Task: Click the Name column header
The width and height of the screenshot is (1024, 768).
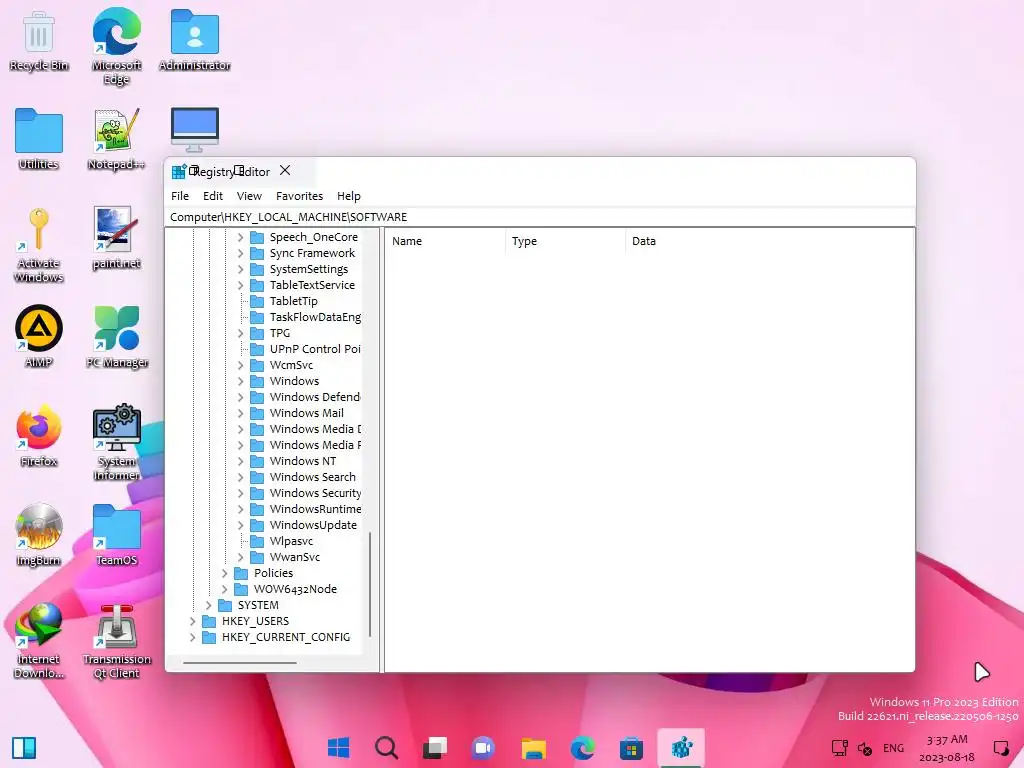Action: (x=445, y=241)
